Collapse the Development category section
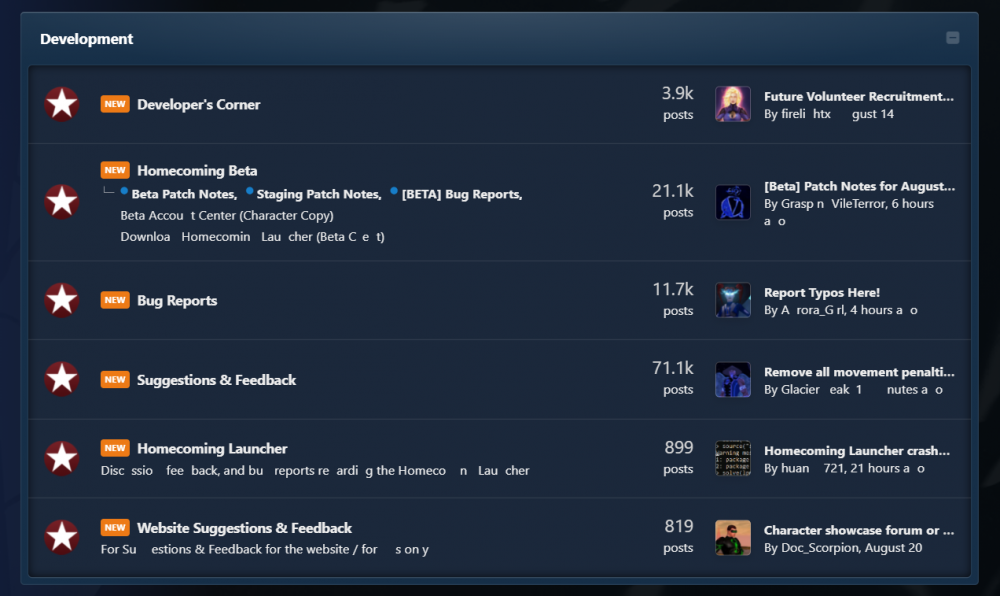The width and height of the screenshot is (1000, 596). tap(952, 38)
